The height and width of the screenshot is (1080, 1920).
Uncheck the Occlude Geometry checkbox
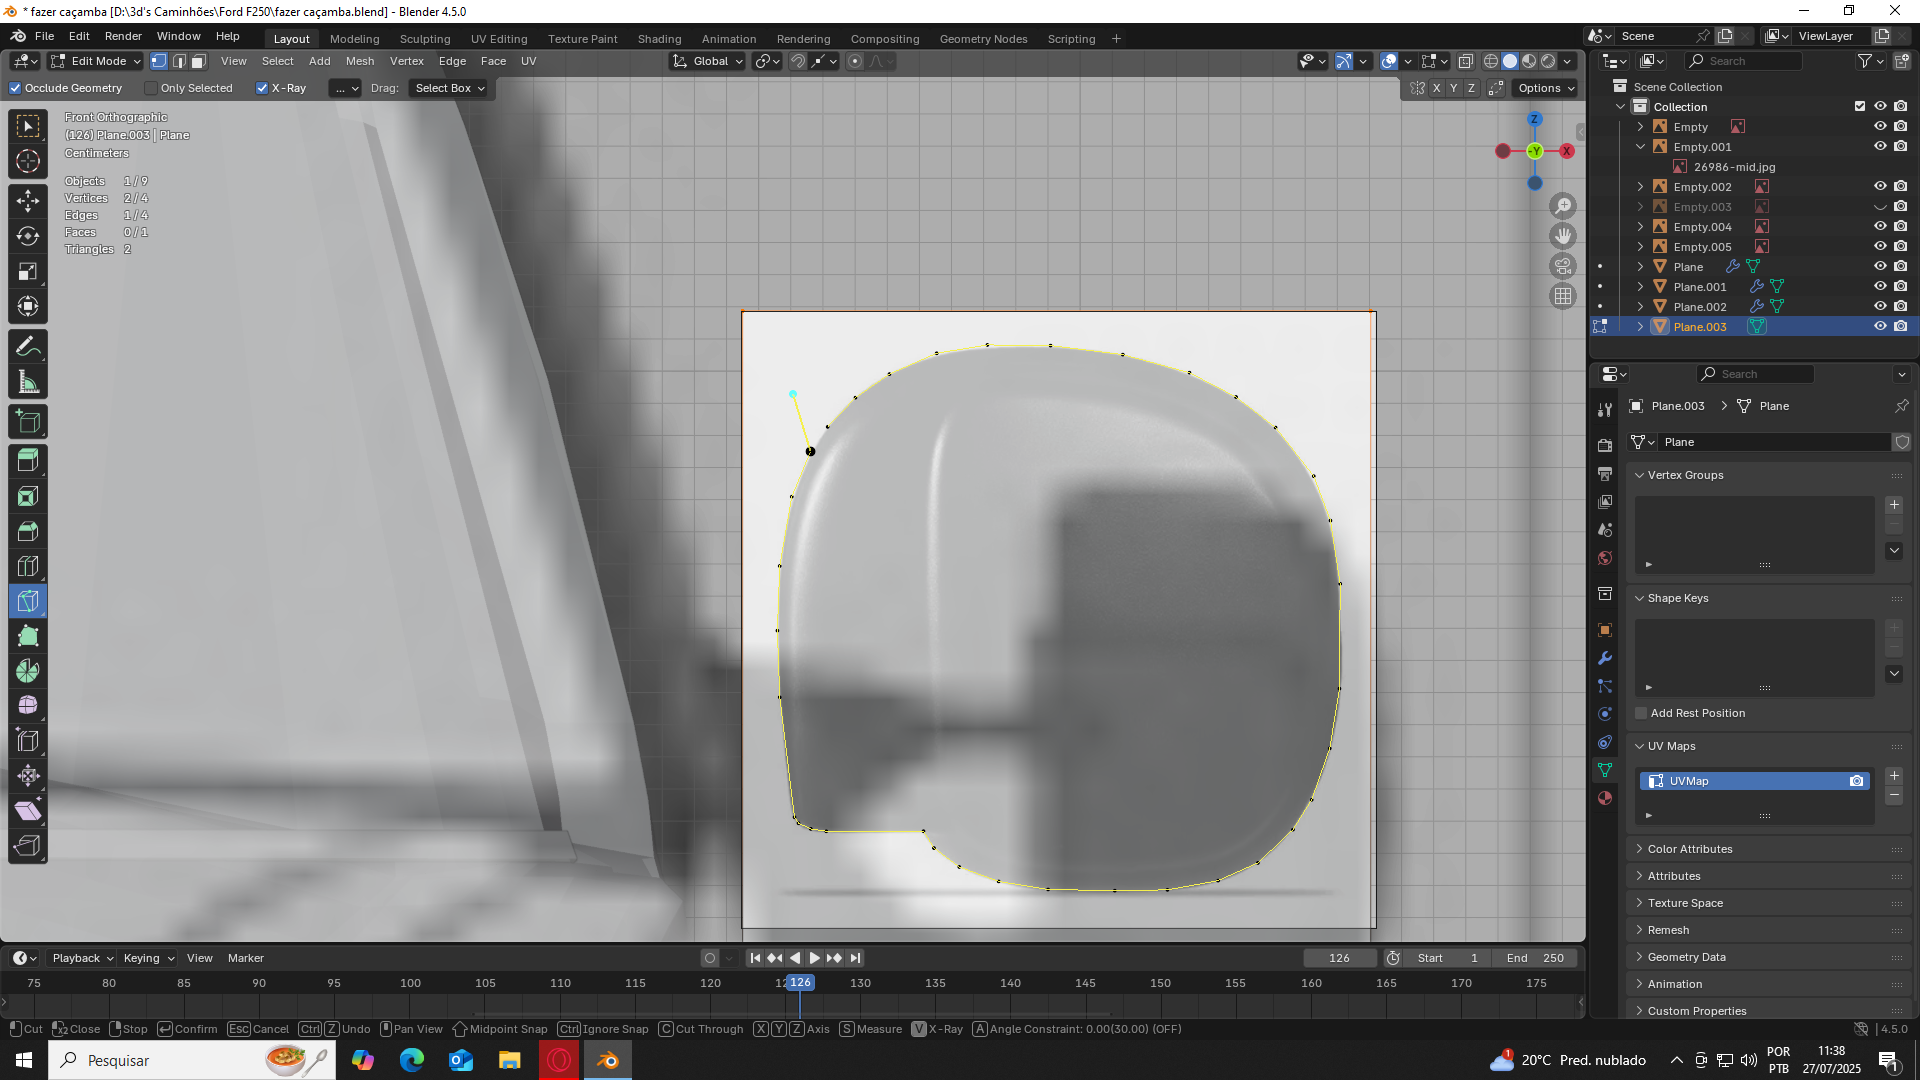pos(16,88)
